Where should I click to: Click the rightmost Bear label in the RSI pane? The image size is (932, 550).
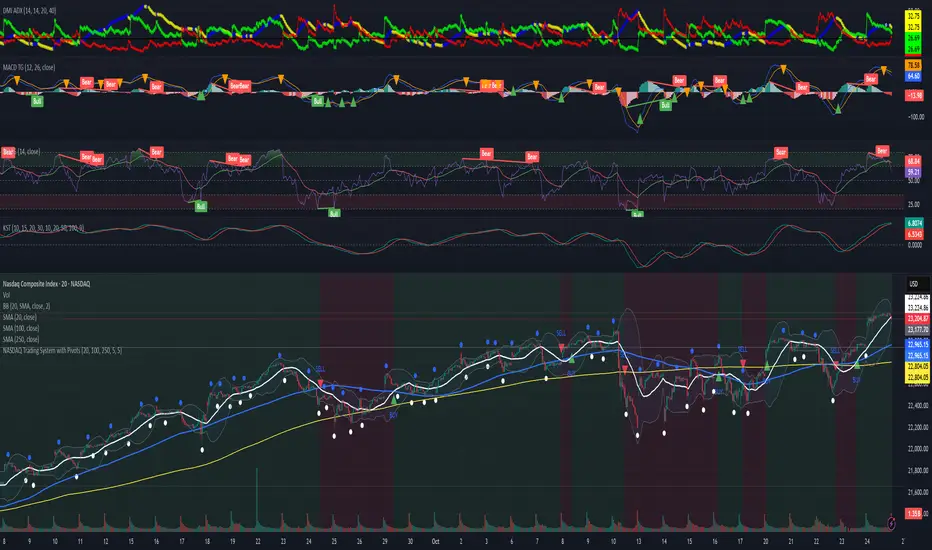882,150
